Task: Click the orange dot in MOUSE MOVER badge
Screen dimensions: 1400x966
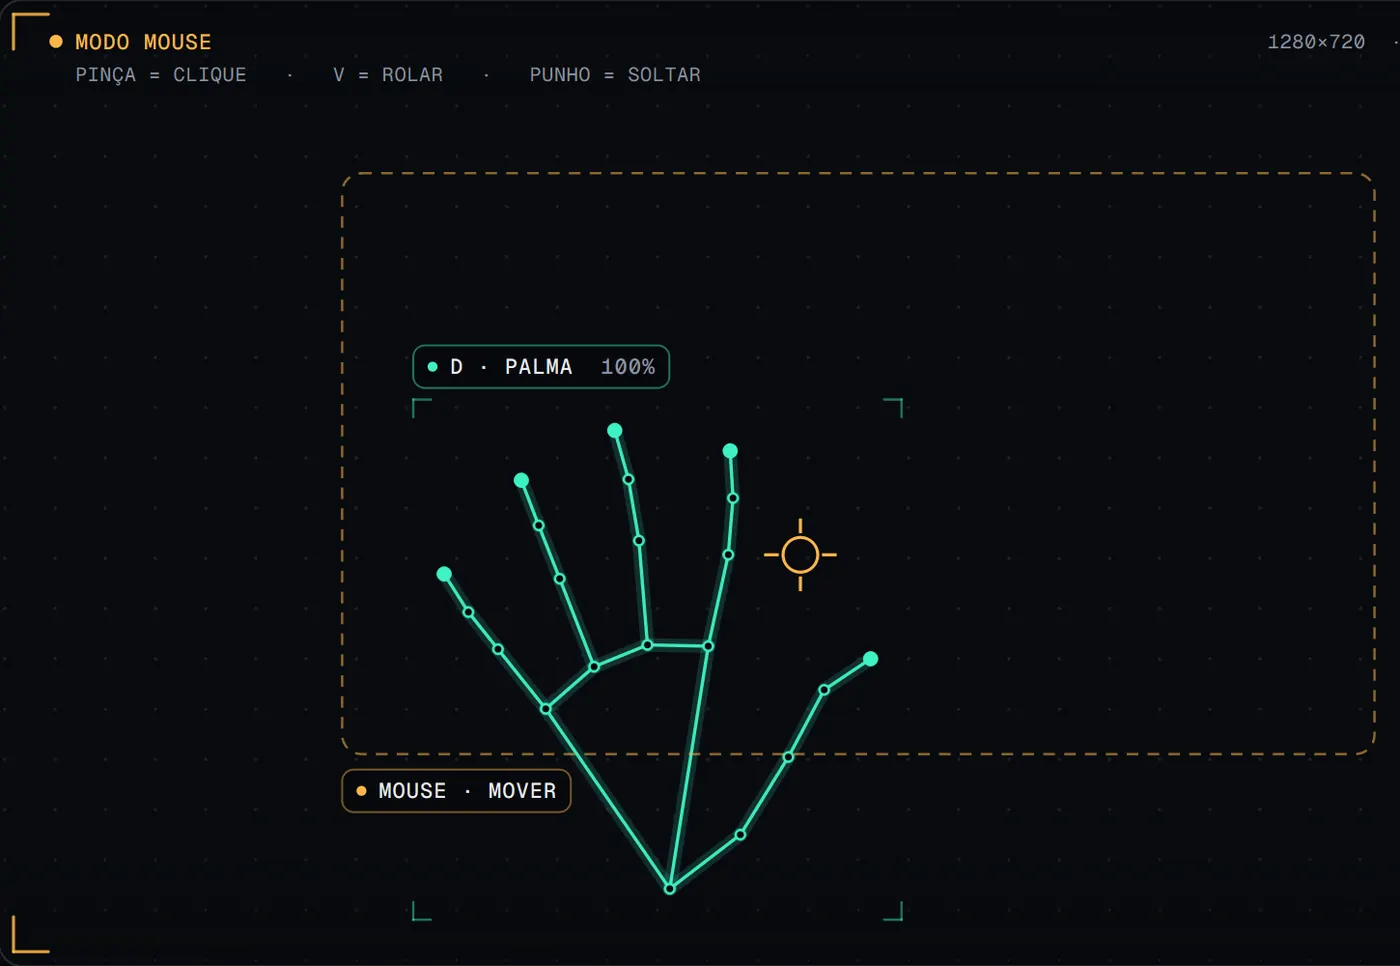Action: [362, 791]
